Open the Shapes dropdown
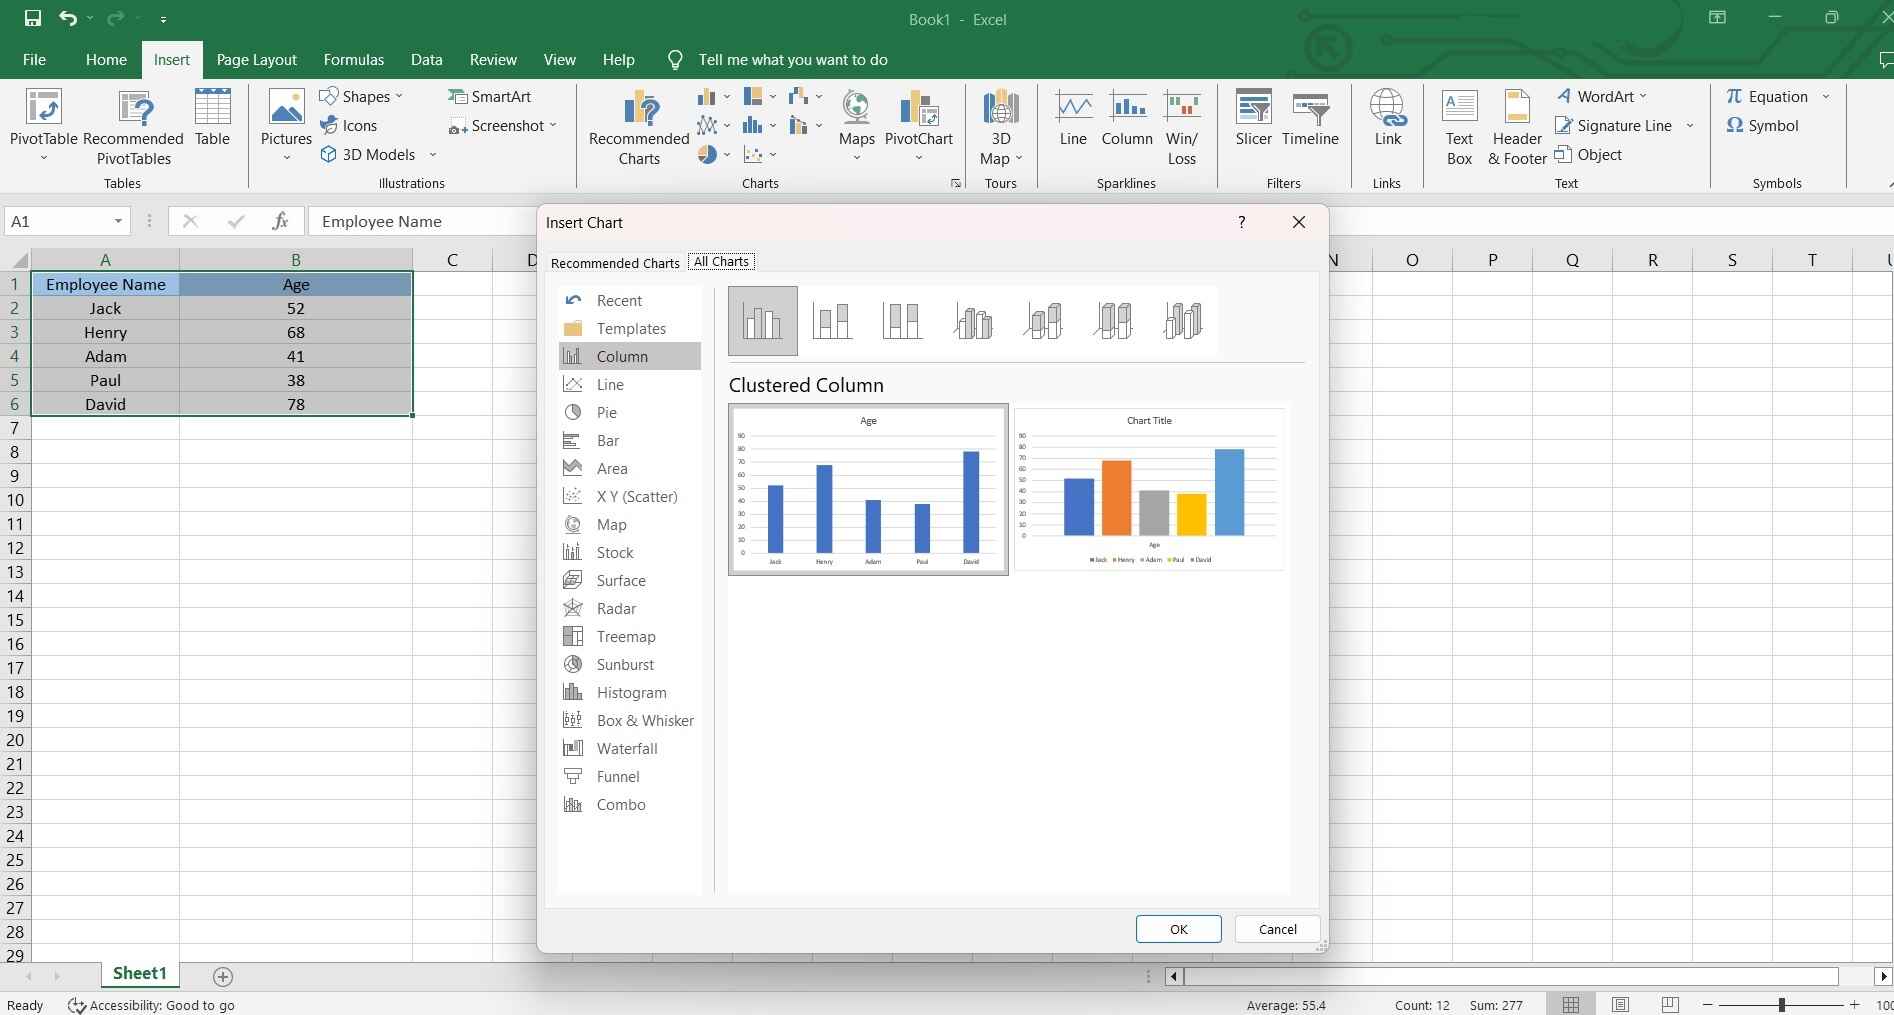This screenshot has width=1894, height=1015. (x=362, y=95)
